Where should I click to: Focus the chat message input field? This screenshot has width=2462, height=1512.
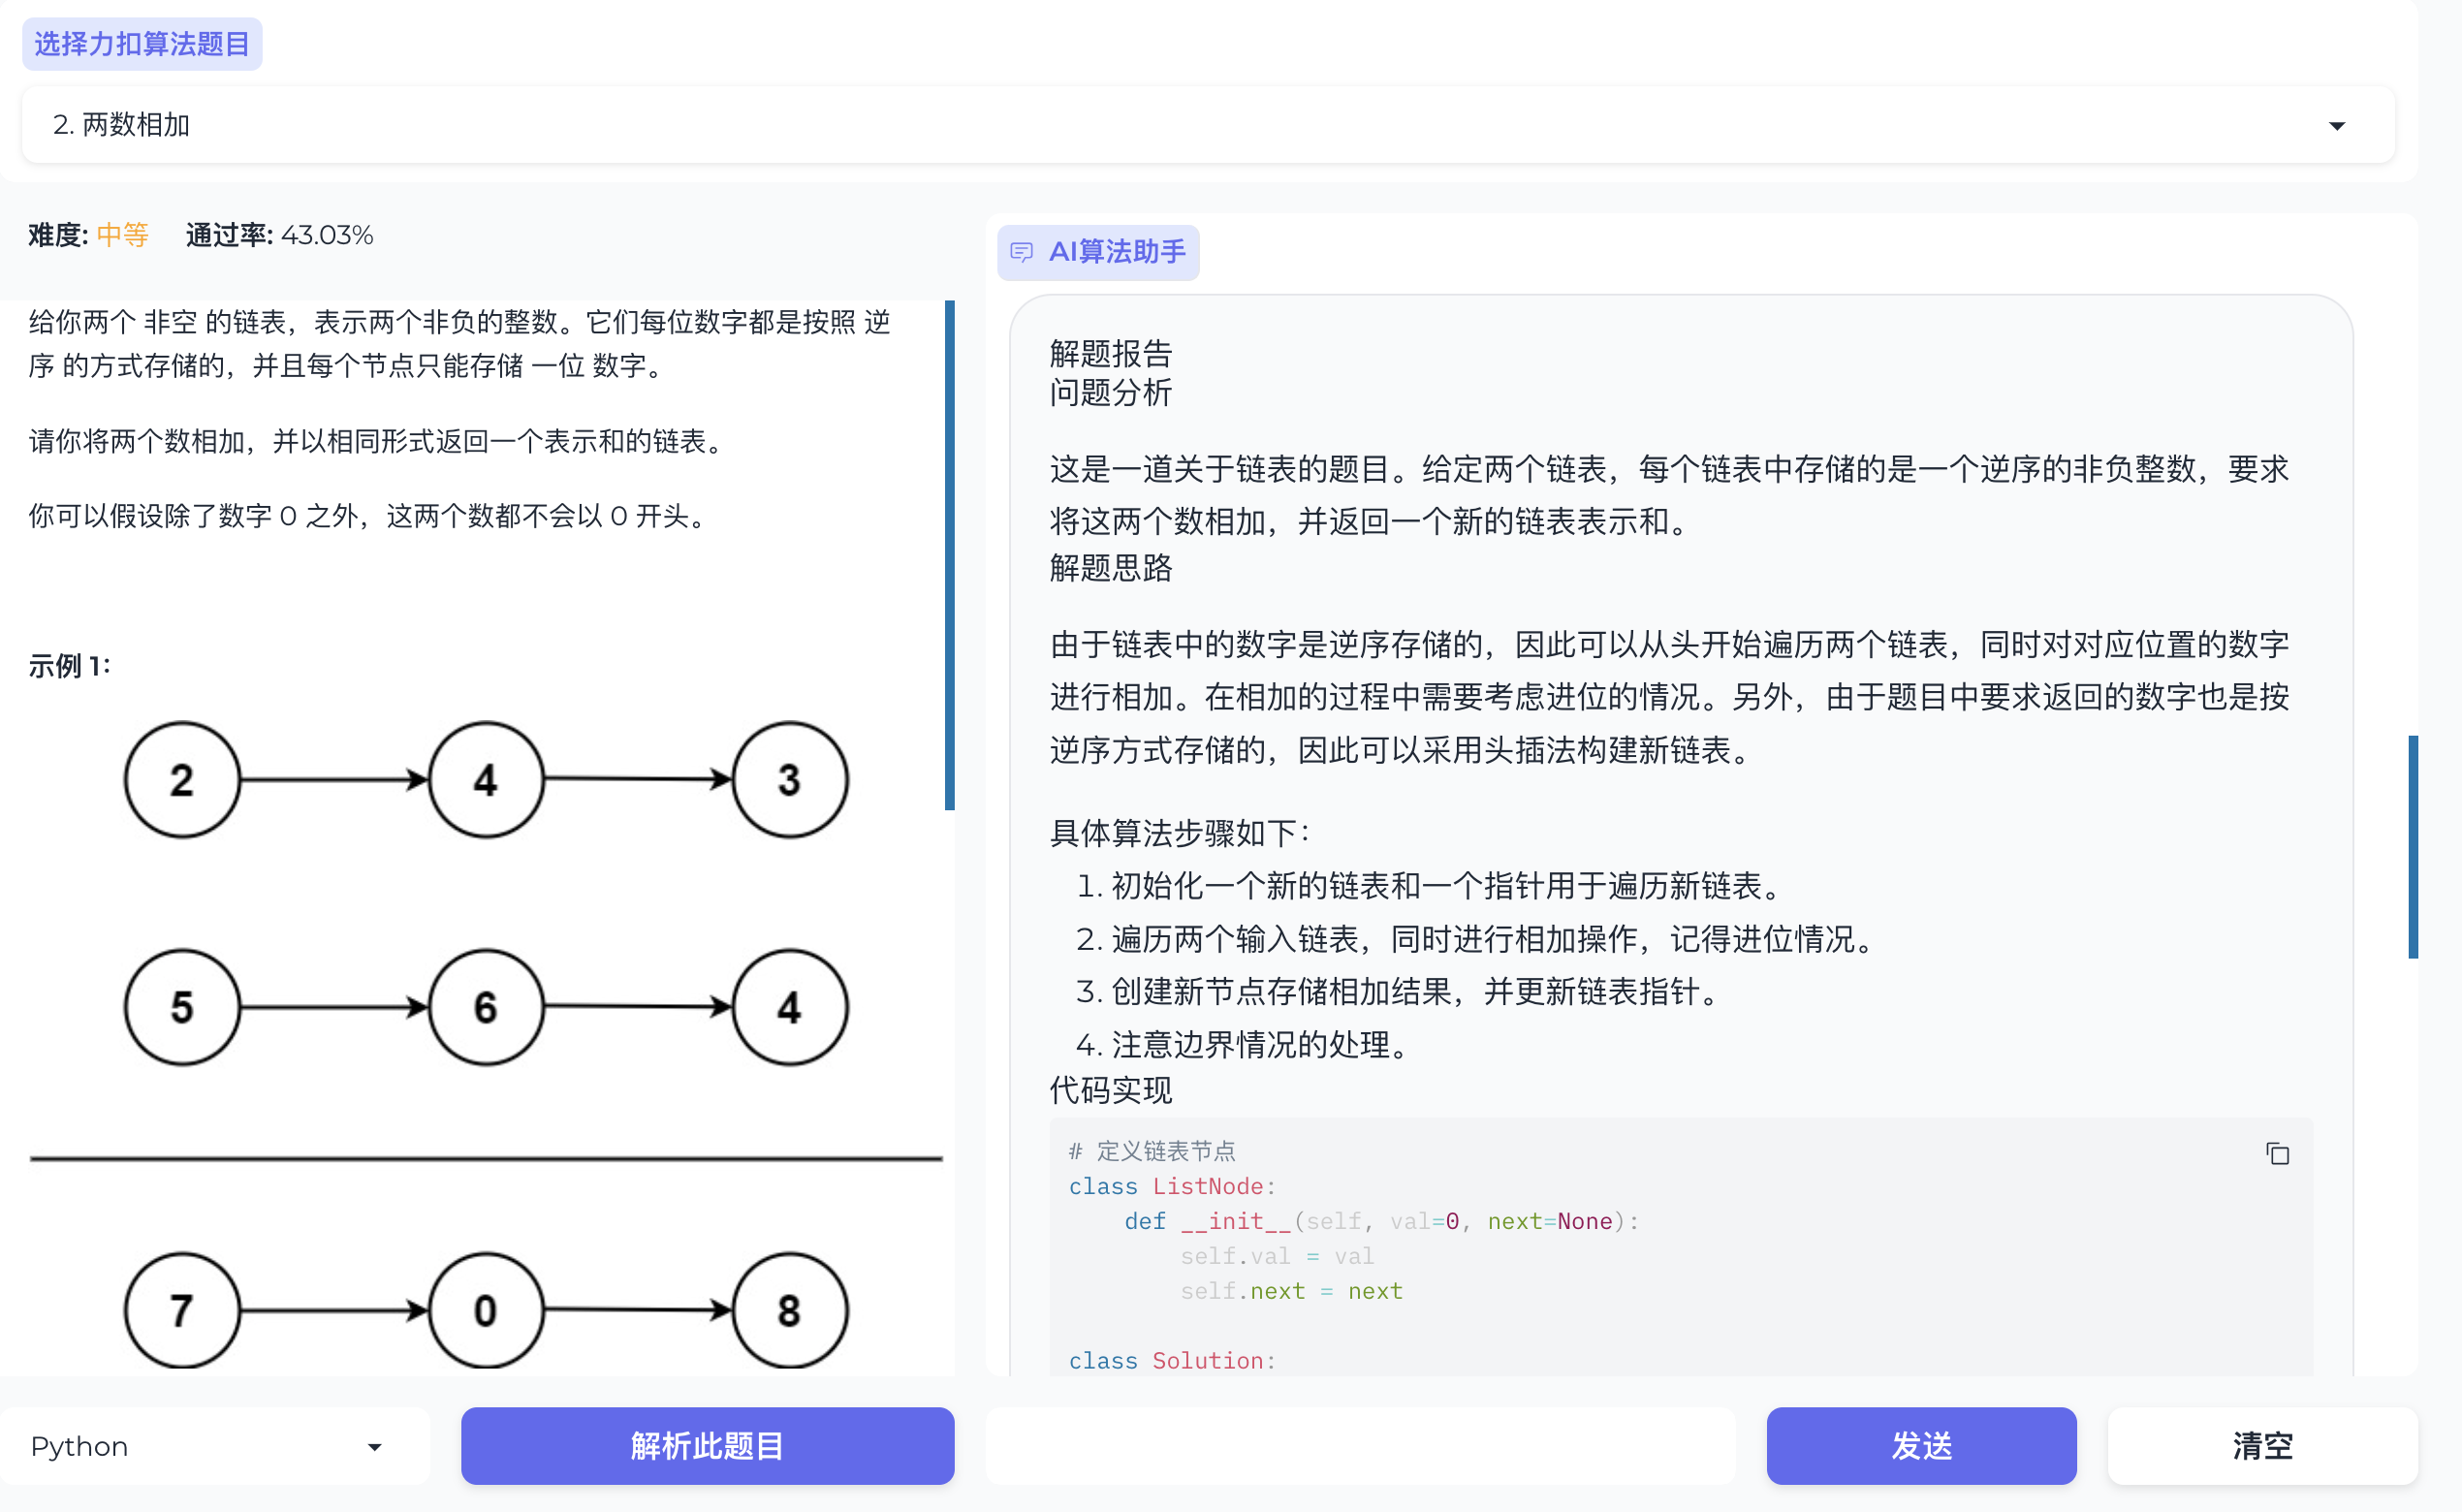(1360, 1445)
